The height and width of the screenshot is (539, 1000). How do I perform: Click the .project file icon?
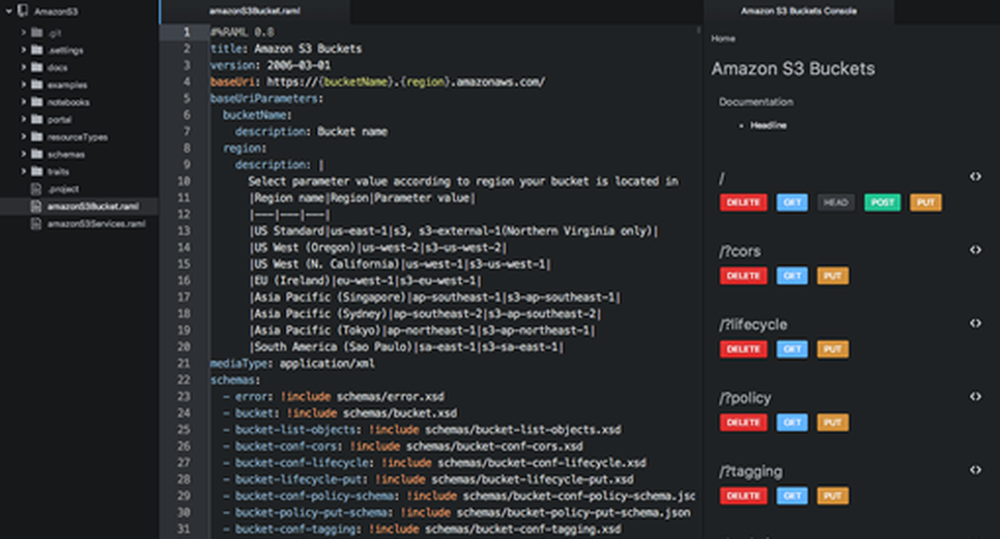[36, 189]
